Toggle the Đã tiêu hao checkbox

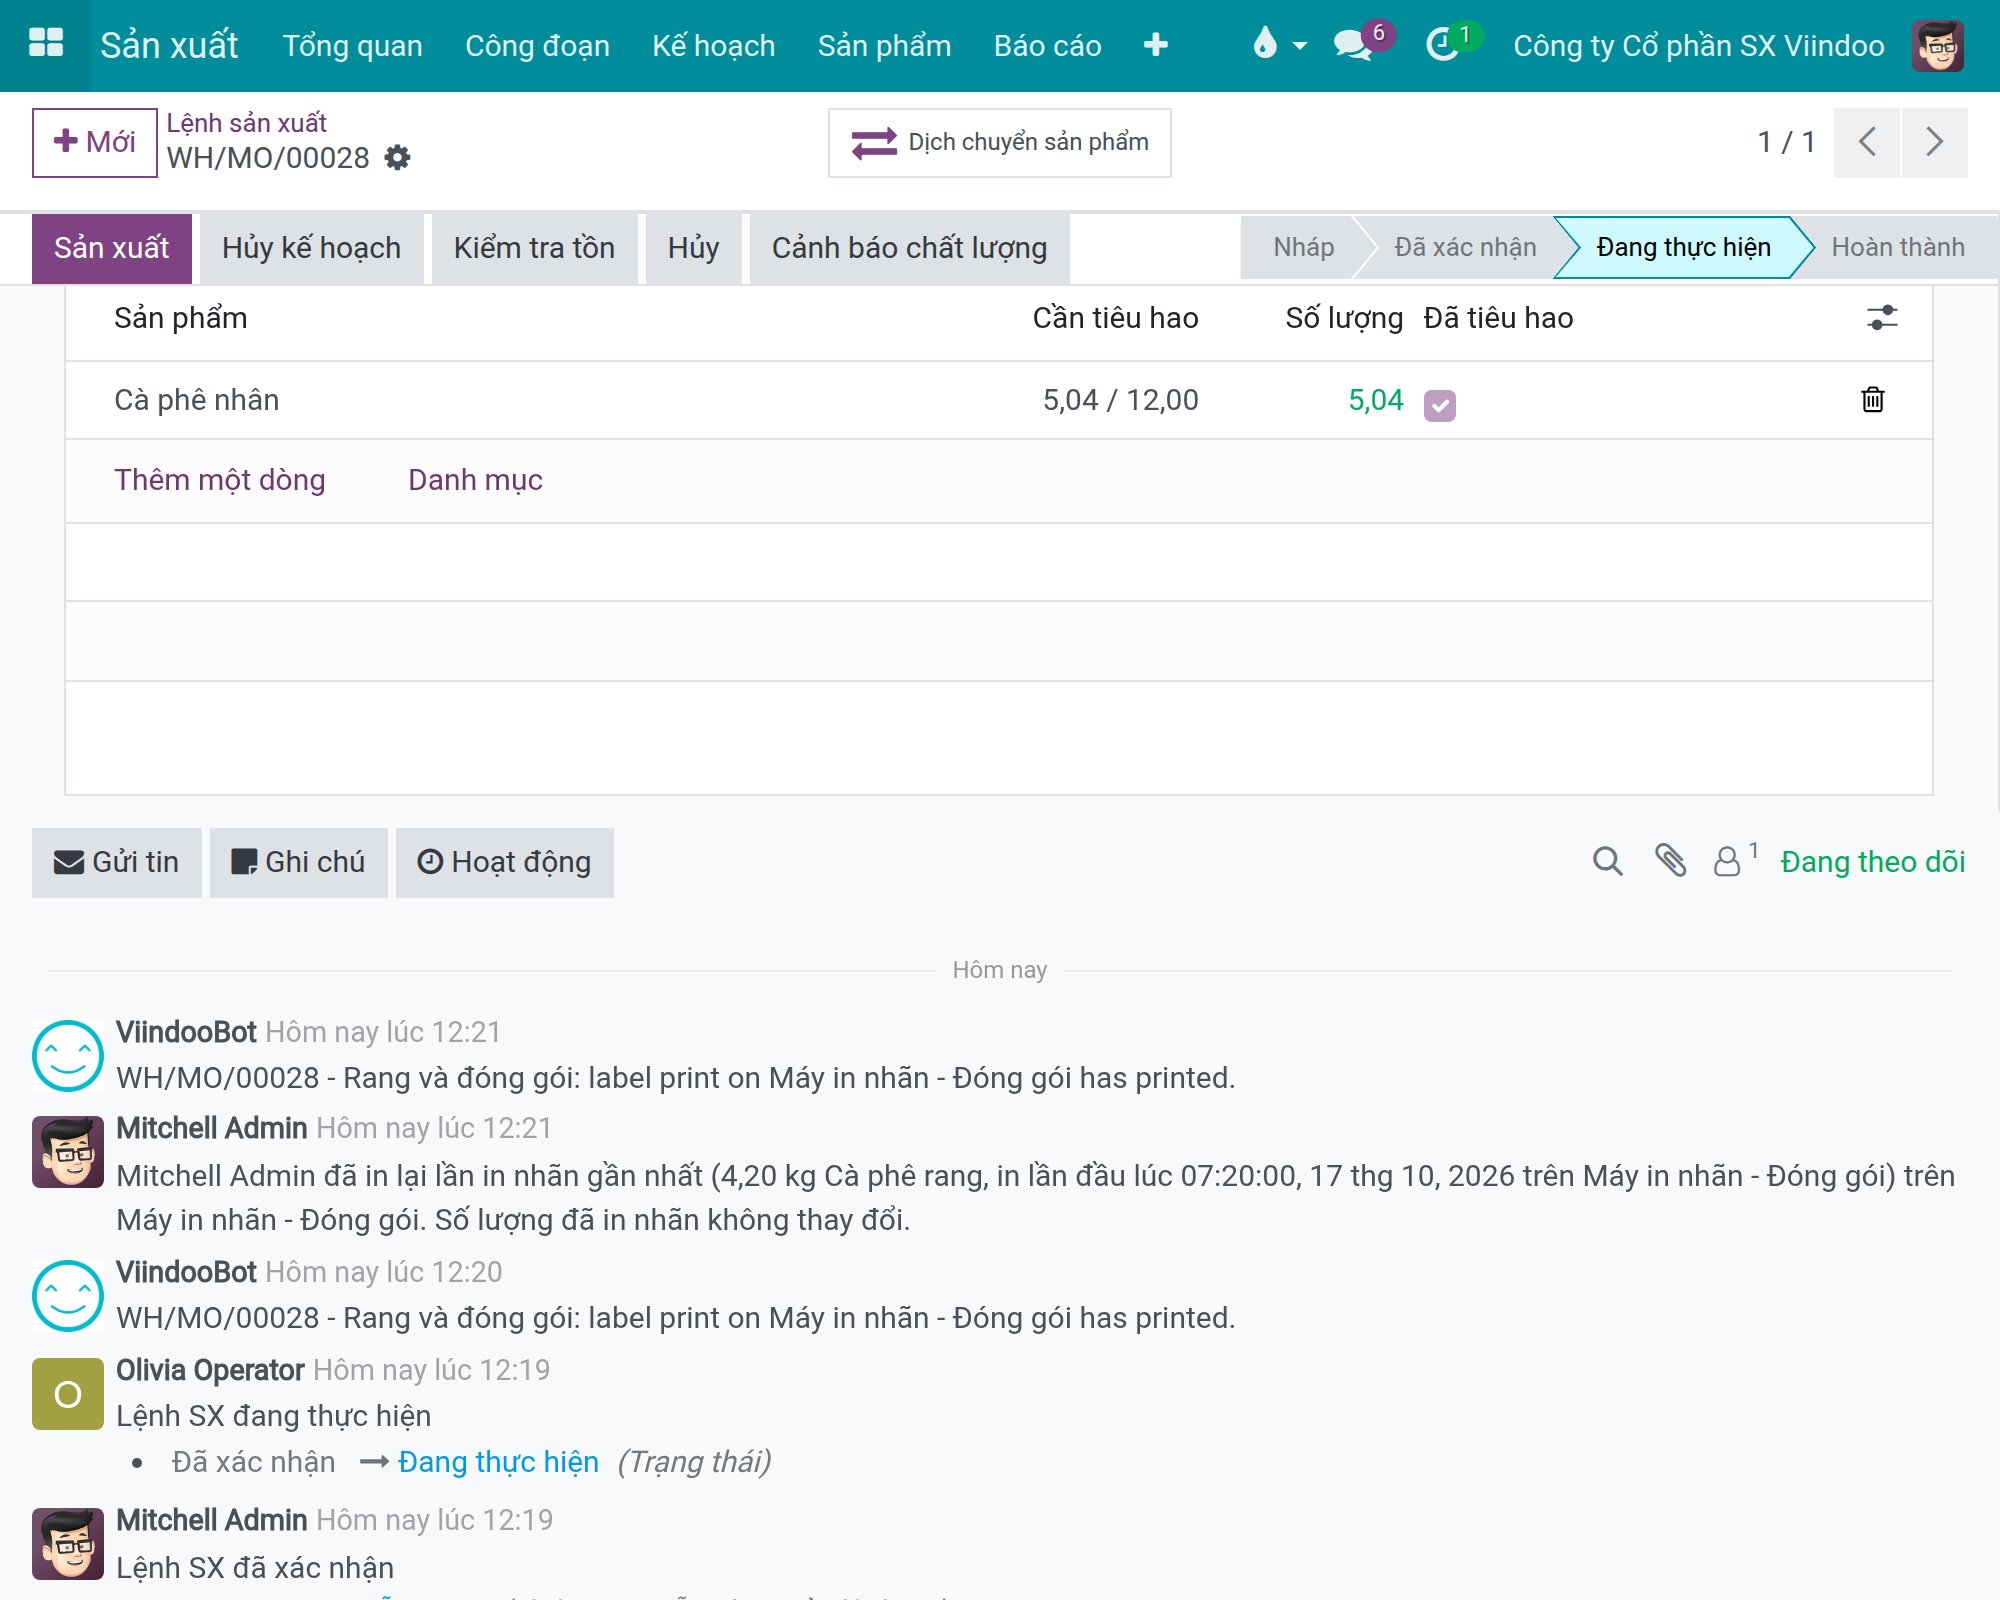1440,405
